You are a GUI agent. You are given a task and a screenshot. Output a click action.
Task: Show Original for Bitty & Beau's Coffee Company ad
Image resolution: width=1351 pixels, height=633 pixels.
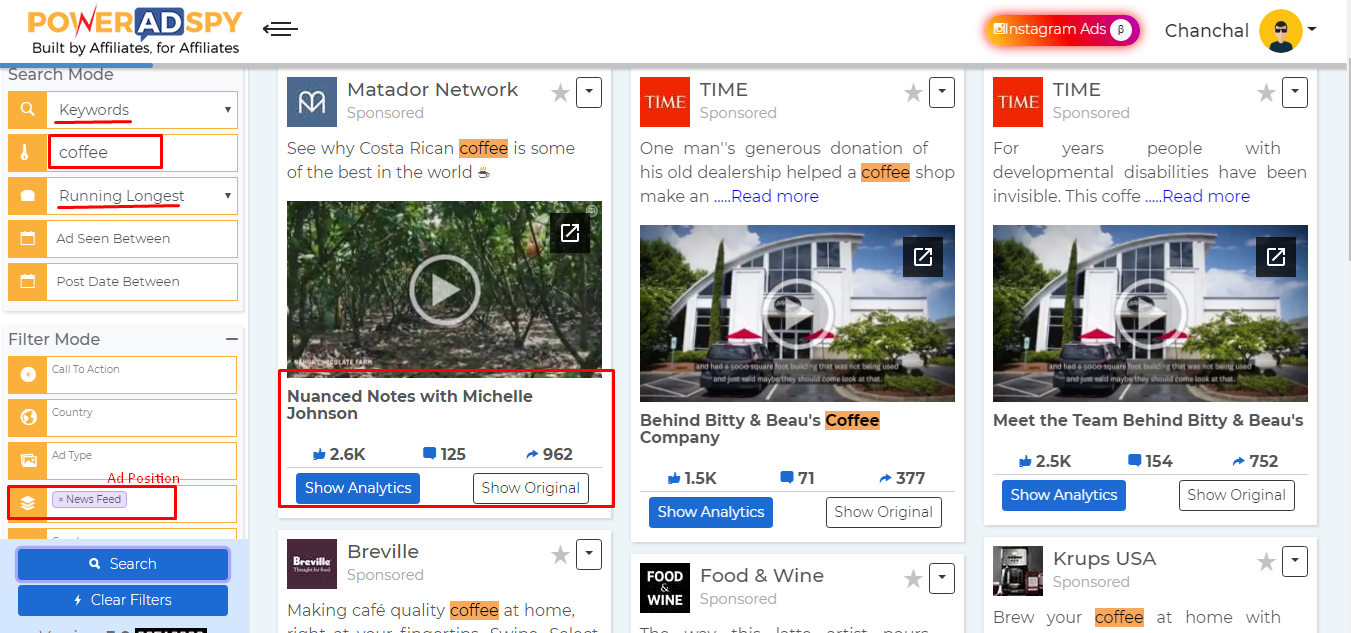pyautogui.click(x=884, y=512)
